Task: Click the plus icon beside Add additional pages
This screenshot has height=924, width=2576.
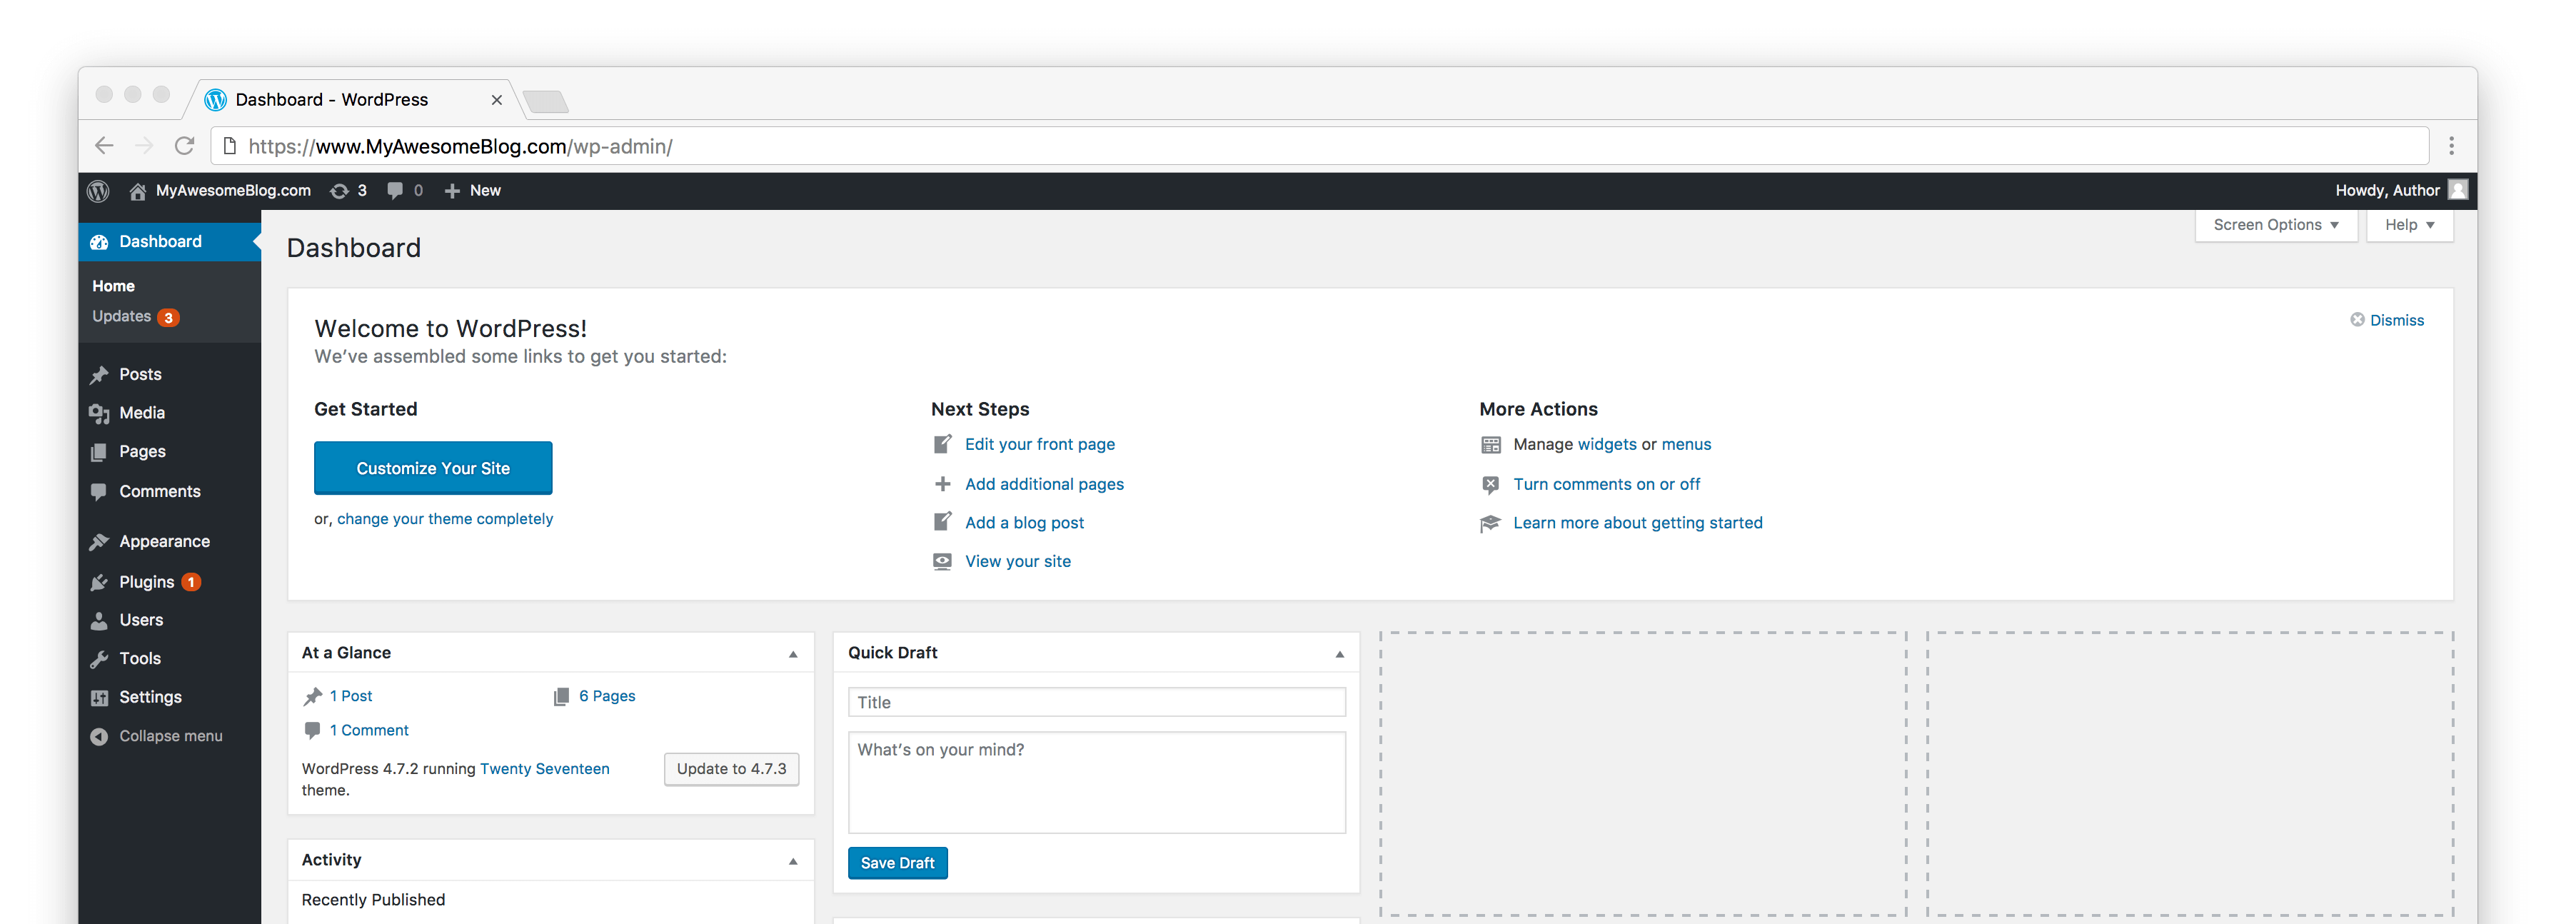Action: pyautogui.click(x=942, y=484)
